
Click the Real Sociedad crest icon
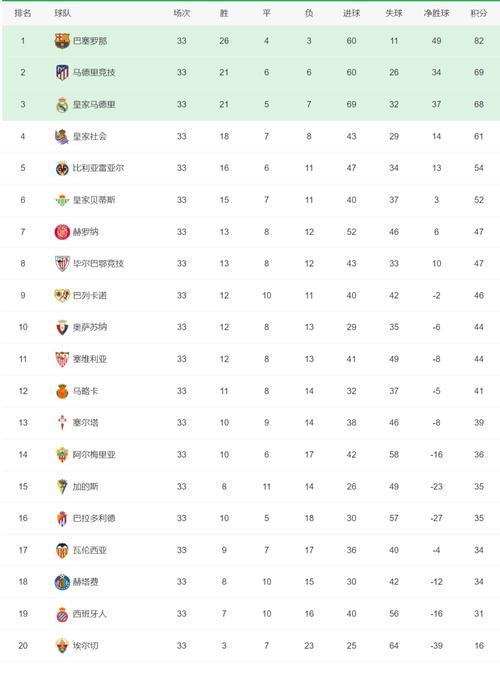pos(62,137)
